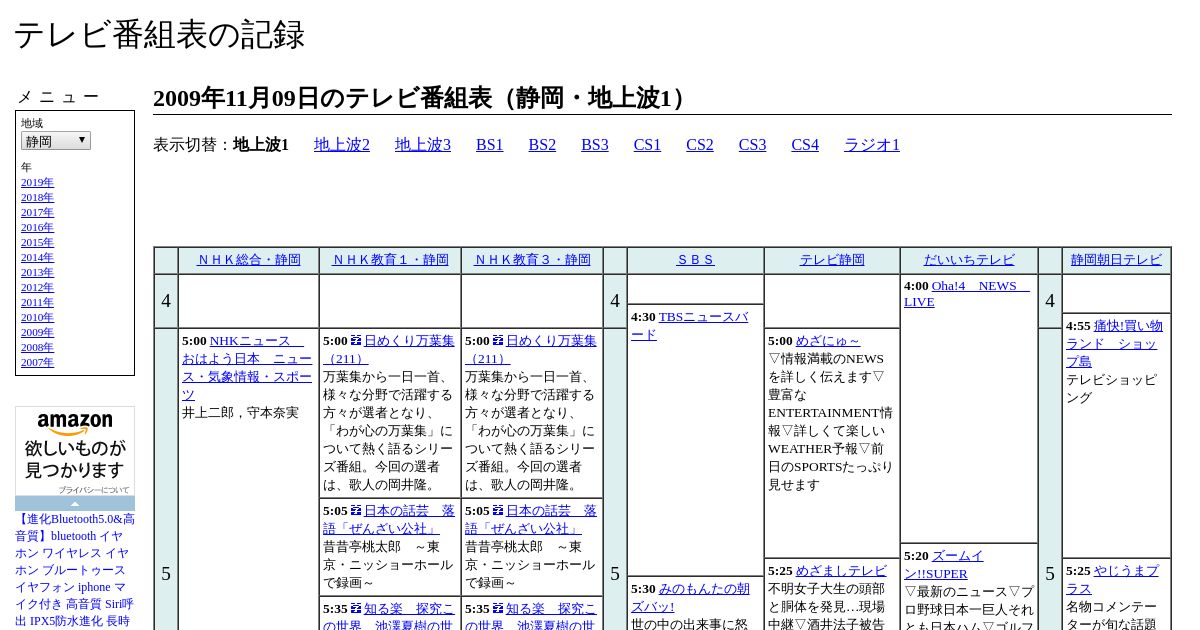This screenshot has width=1200, height=630.
Task: Switch view to CS4
Action: [x=805, y=145]
